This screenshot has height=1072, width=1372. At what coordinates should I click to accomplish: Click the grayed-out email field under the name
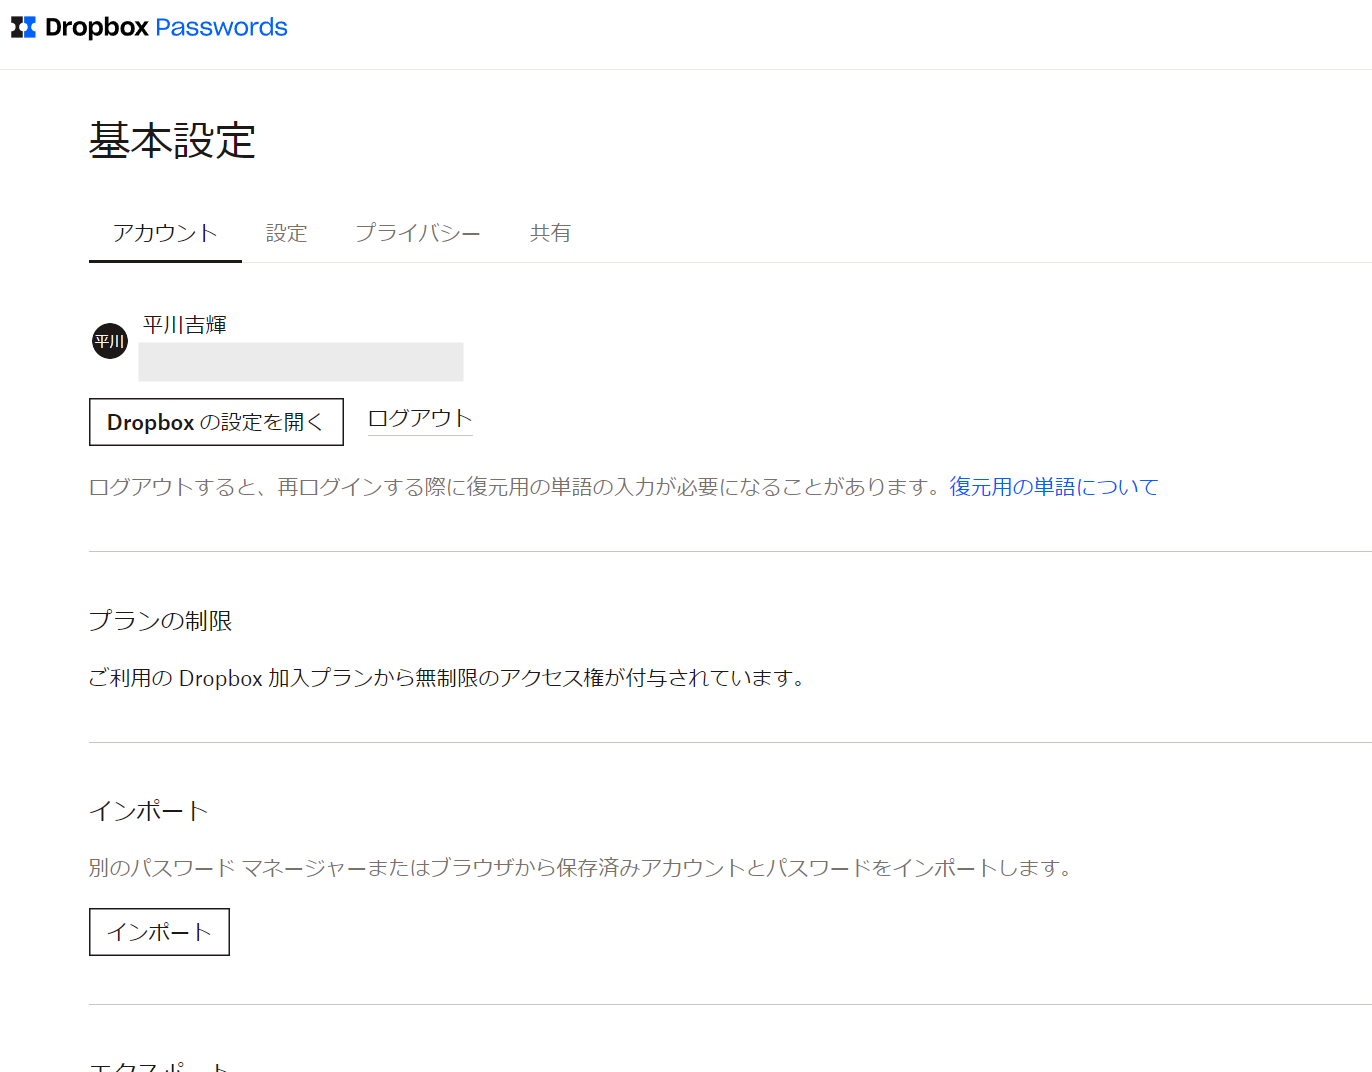pyautogui.click(x=300, y=362)
